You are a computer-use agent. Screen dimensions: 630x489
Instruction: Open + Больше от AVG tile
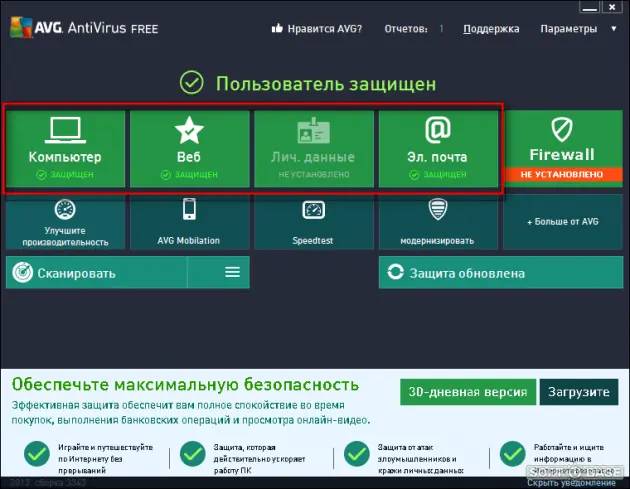coord(563,221)
